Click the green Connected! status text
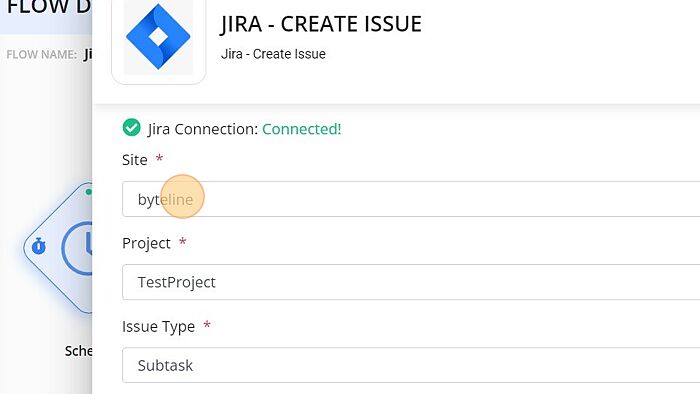Image resolution: width=700 pixels, height=394 pixels. coord(302,129)
